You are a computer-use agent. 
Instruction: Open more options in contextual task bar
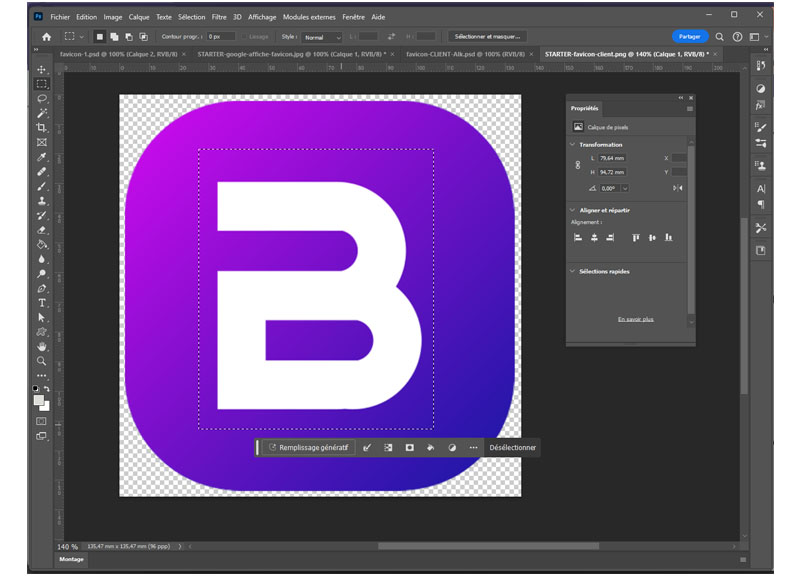pyautogui.click(x=473, y=447)
